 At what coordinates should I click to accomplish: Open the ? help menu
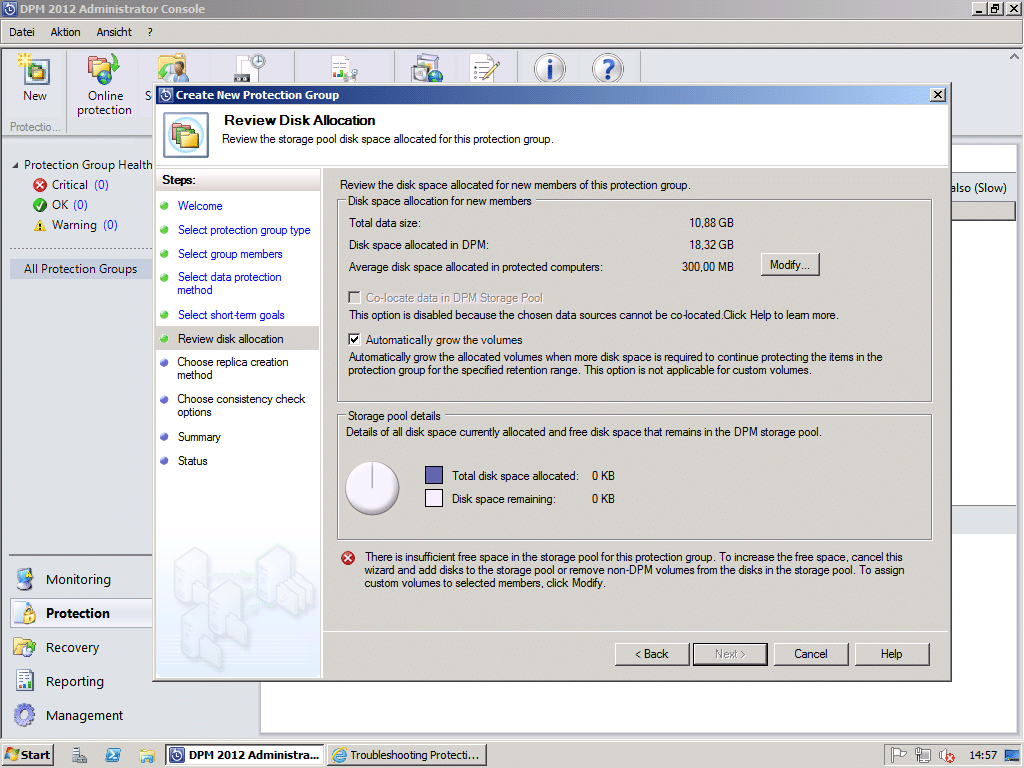[x=150, y=32]
